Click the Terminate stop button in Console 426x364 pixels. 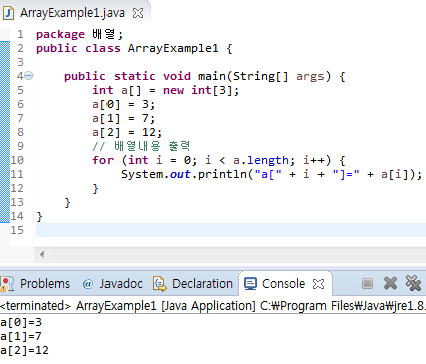(367, 284)
